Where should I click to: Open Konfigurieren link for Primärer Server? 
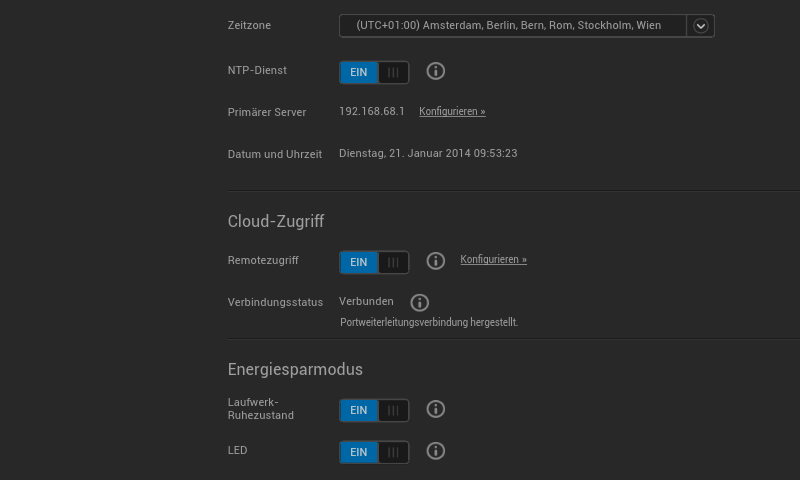point(452,112)
